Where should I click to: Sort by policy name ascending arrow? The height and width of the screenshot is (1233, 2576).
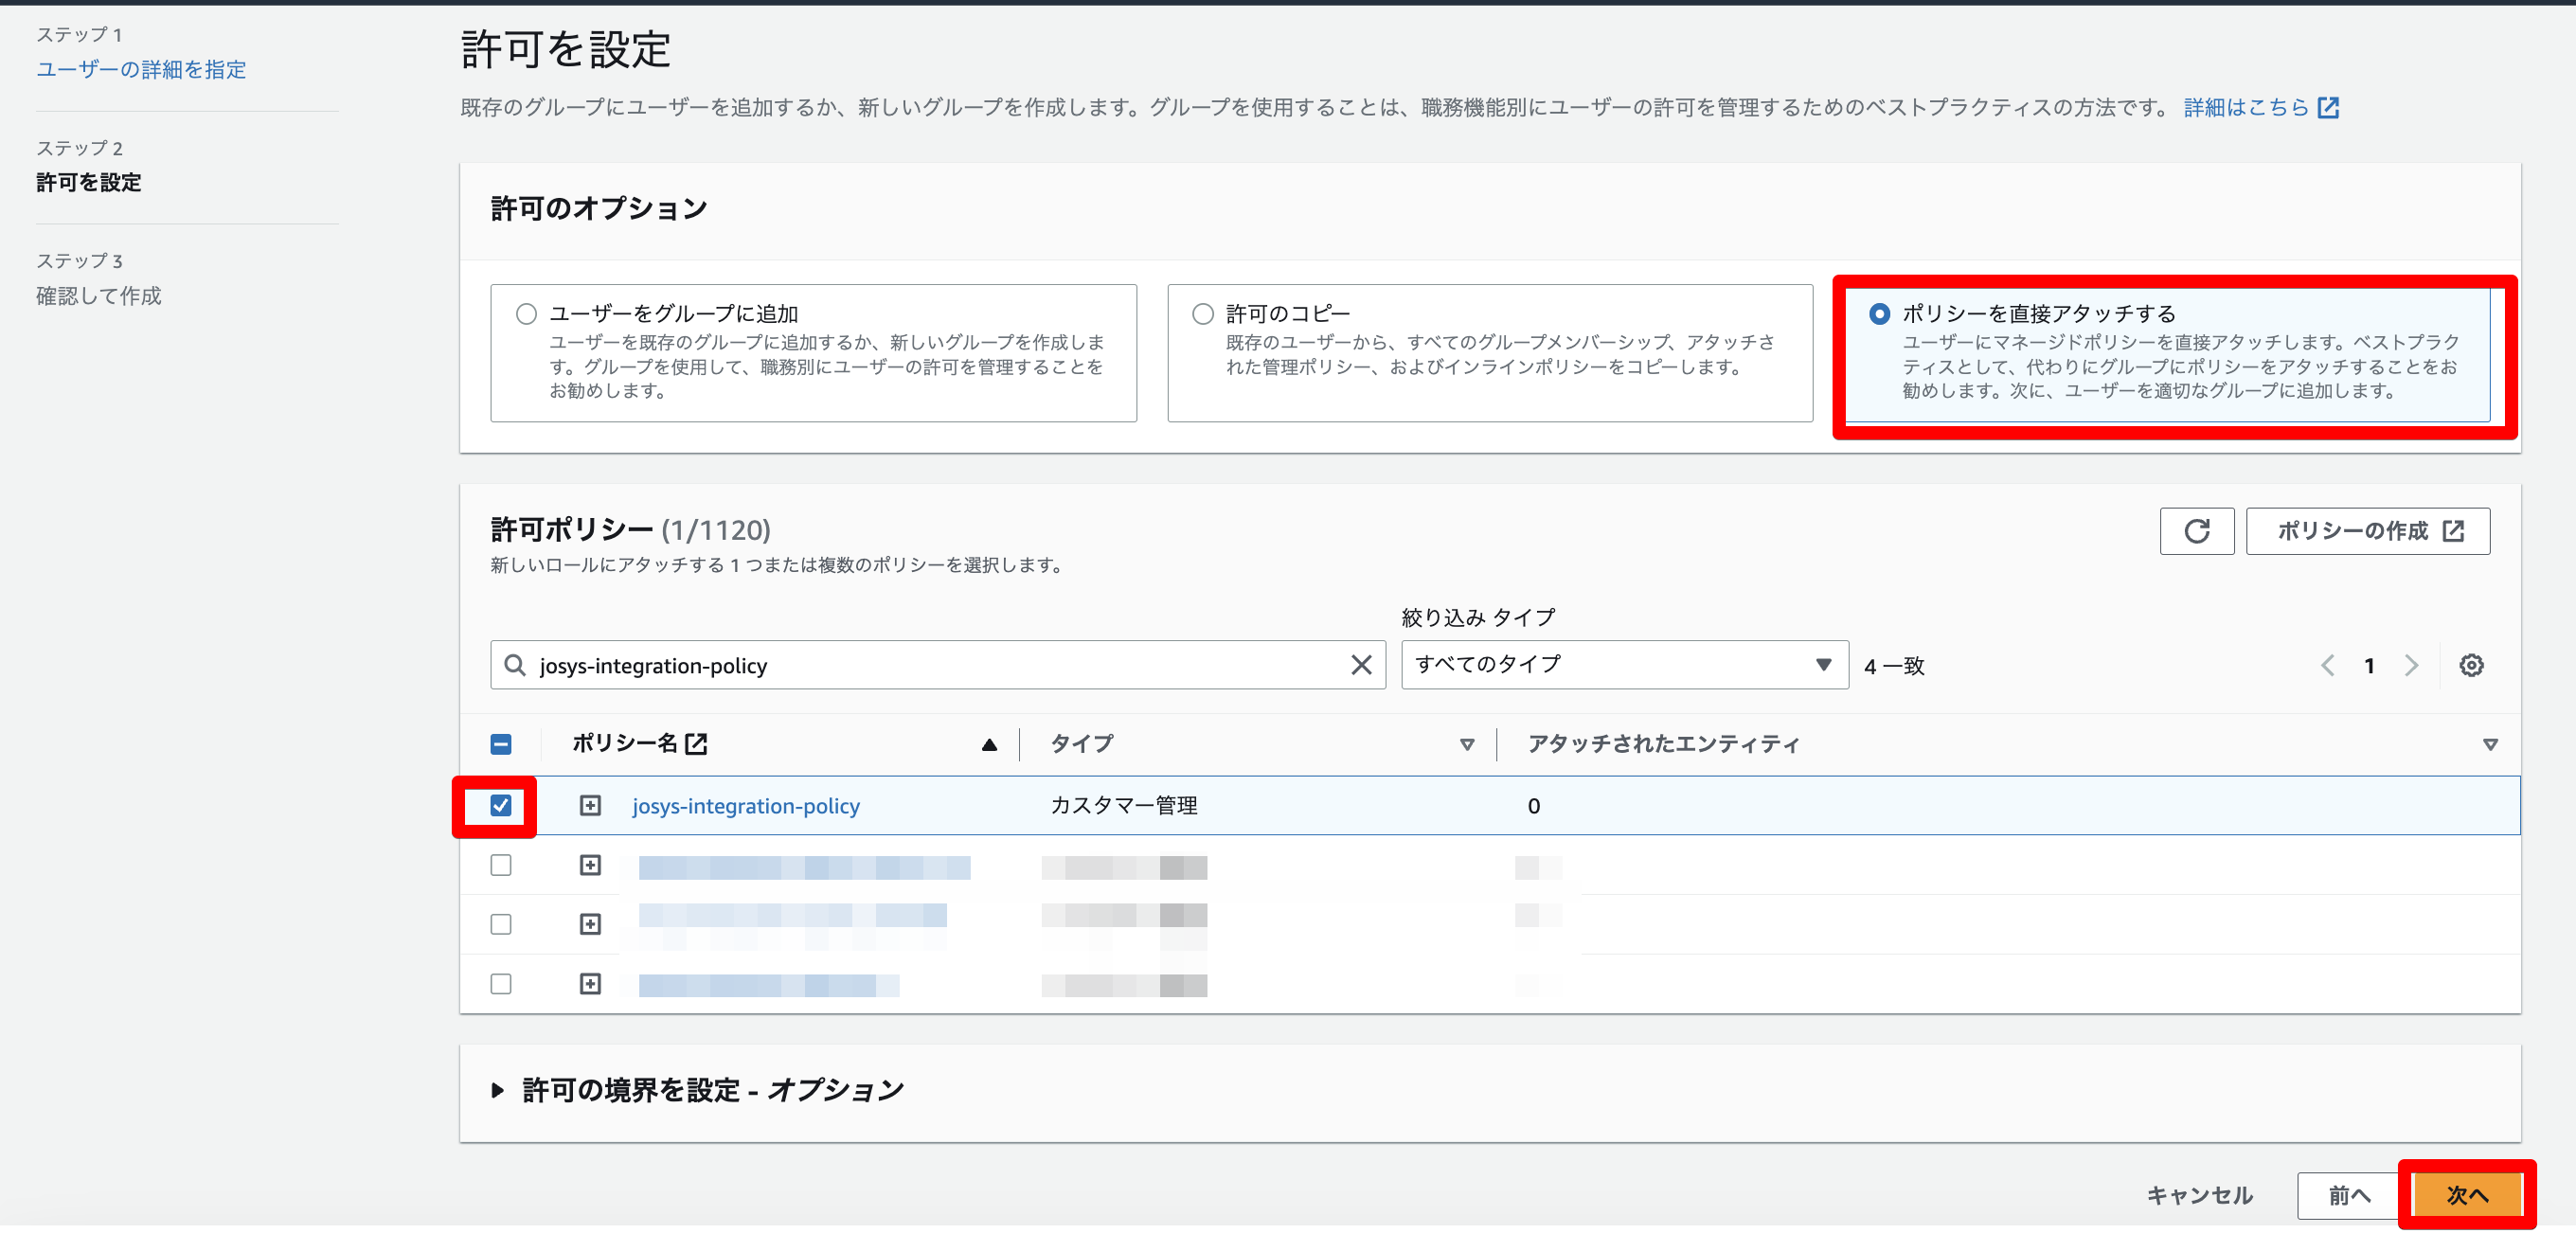click(x=989, y=744)
